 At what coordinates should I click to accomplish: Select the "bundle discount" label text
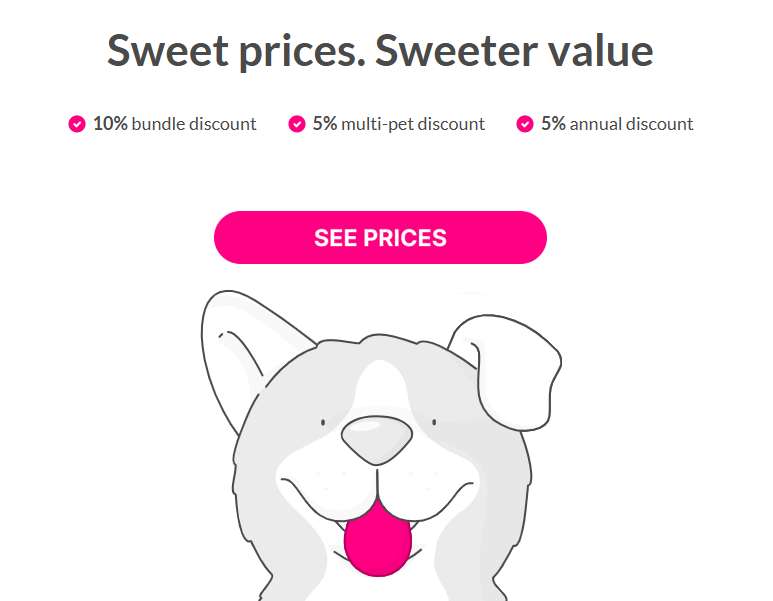(194, 124)
